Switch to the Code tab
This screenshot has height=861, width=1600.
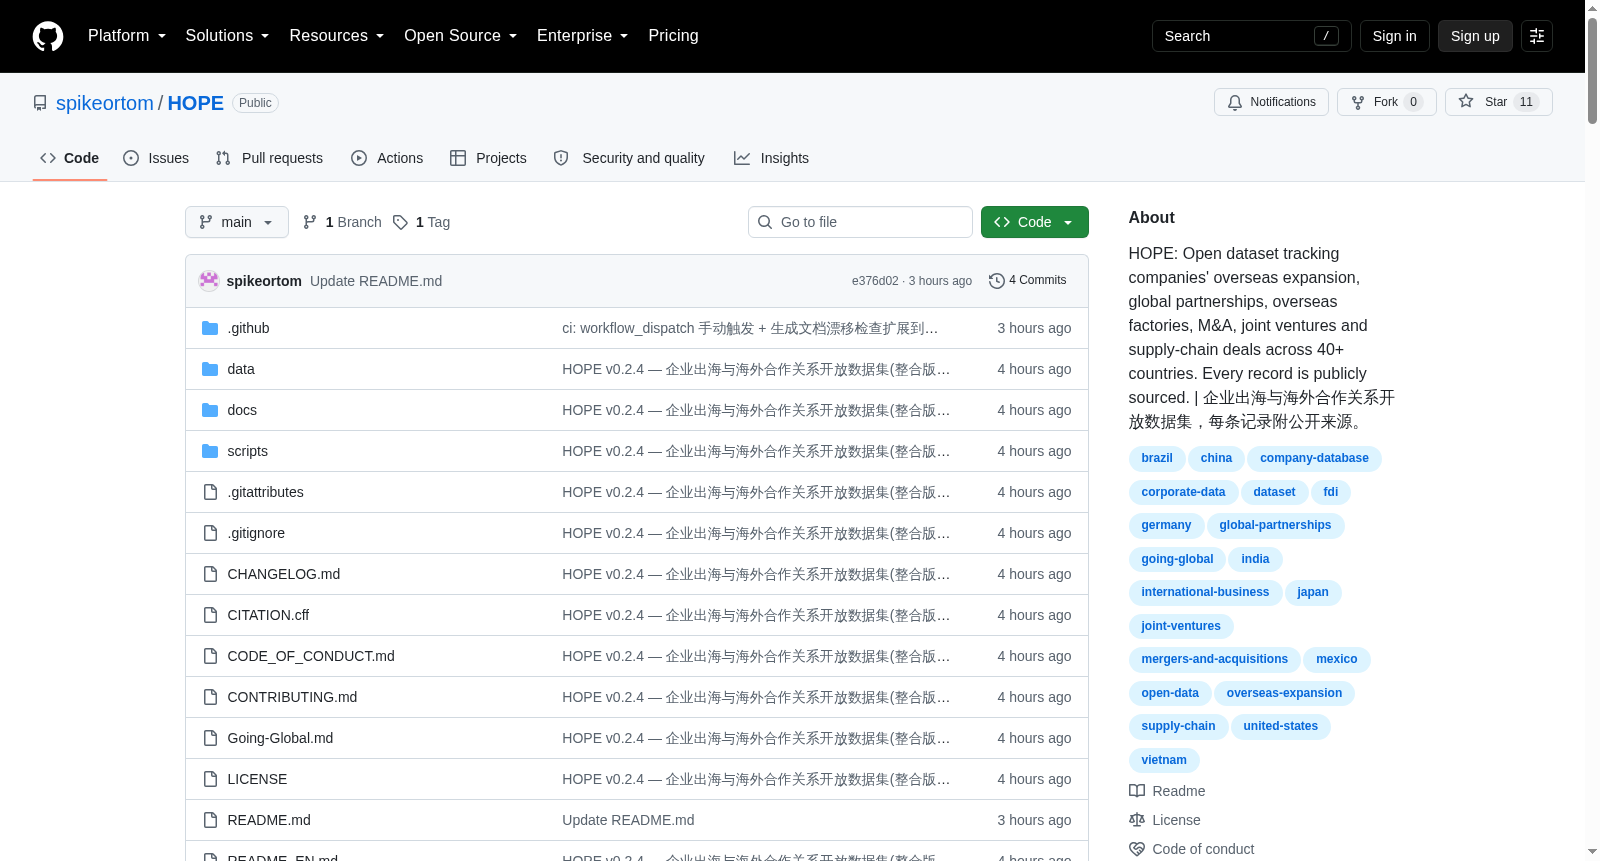[70, 158]
